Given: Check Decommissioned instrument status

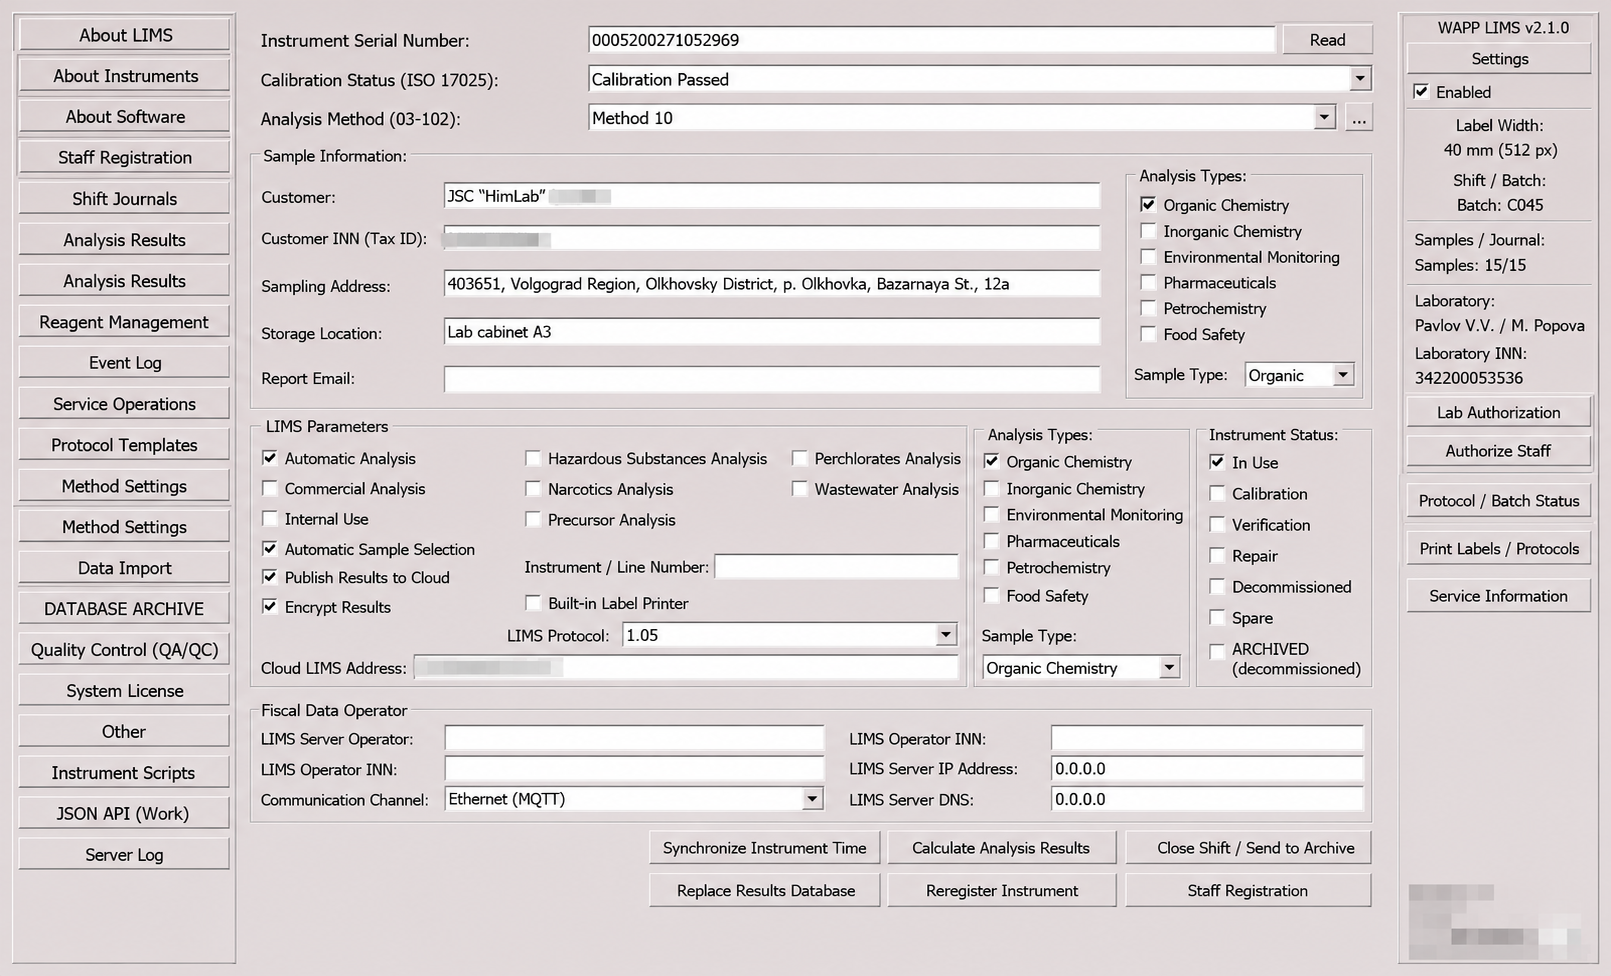Looking at the screenshot, I should [x=1217, y=587].
